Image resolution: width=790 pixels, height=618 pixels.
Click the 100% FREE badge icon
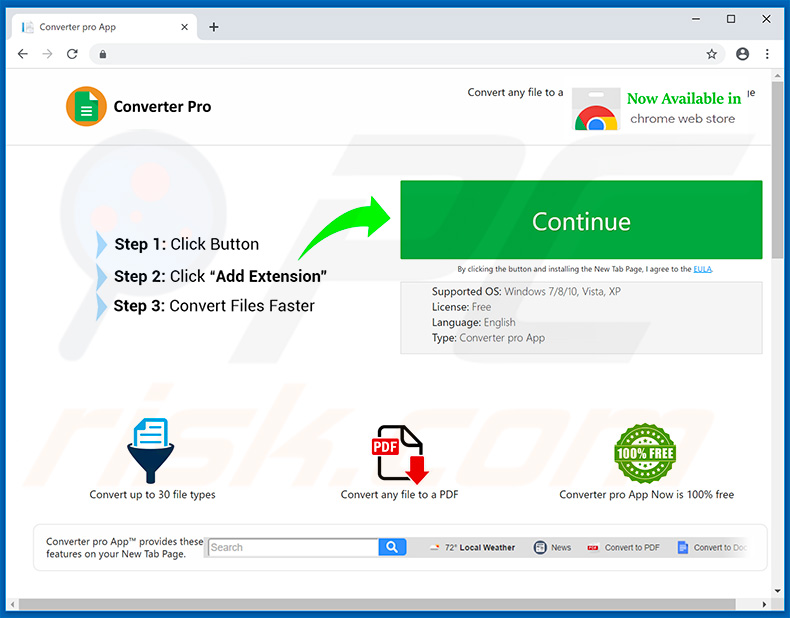(x=645, y=453)
